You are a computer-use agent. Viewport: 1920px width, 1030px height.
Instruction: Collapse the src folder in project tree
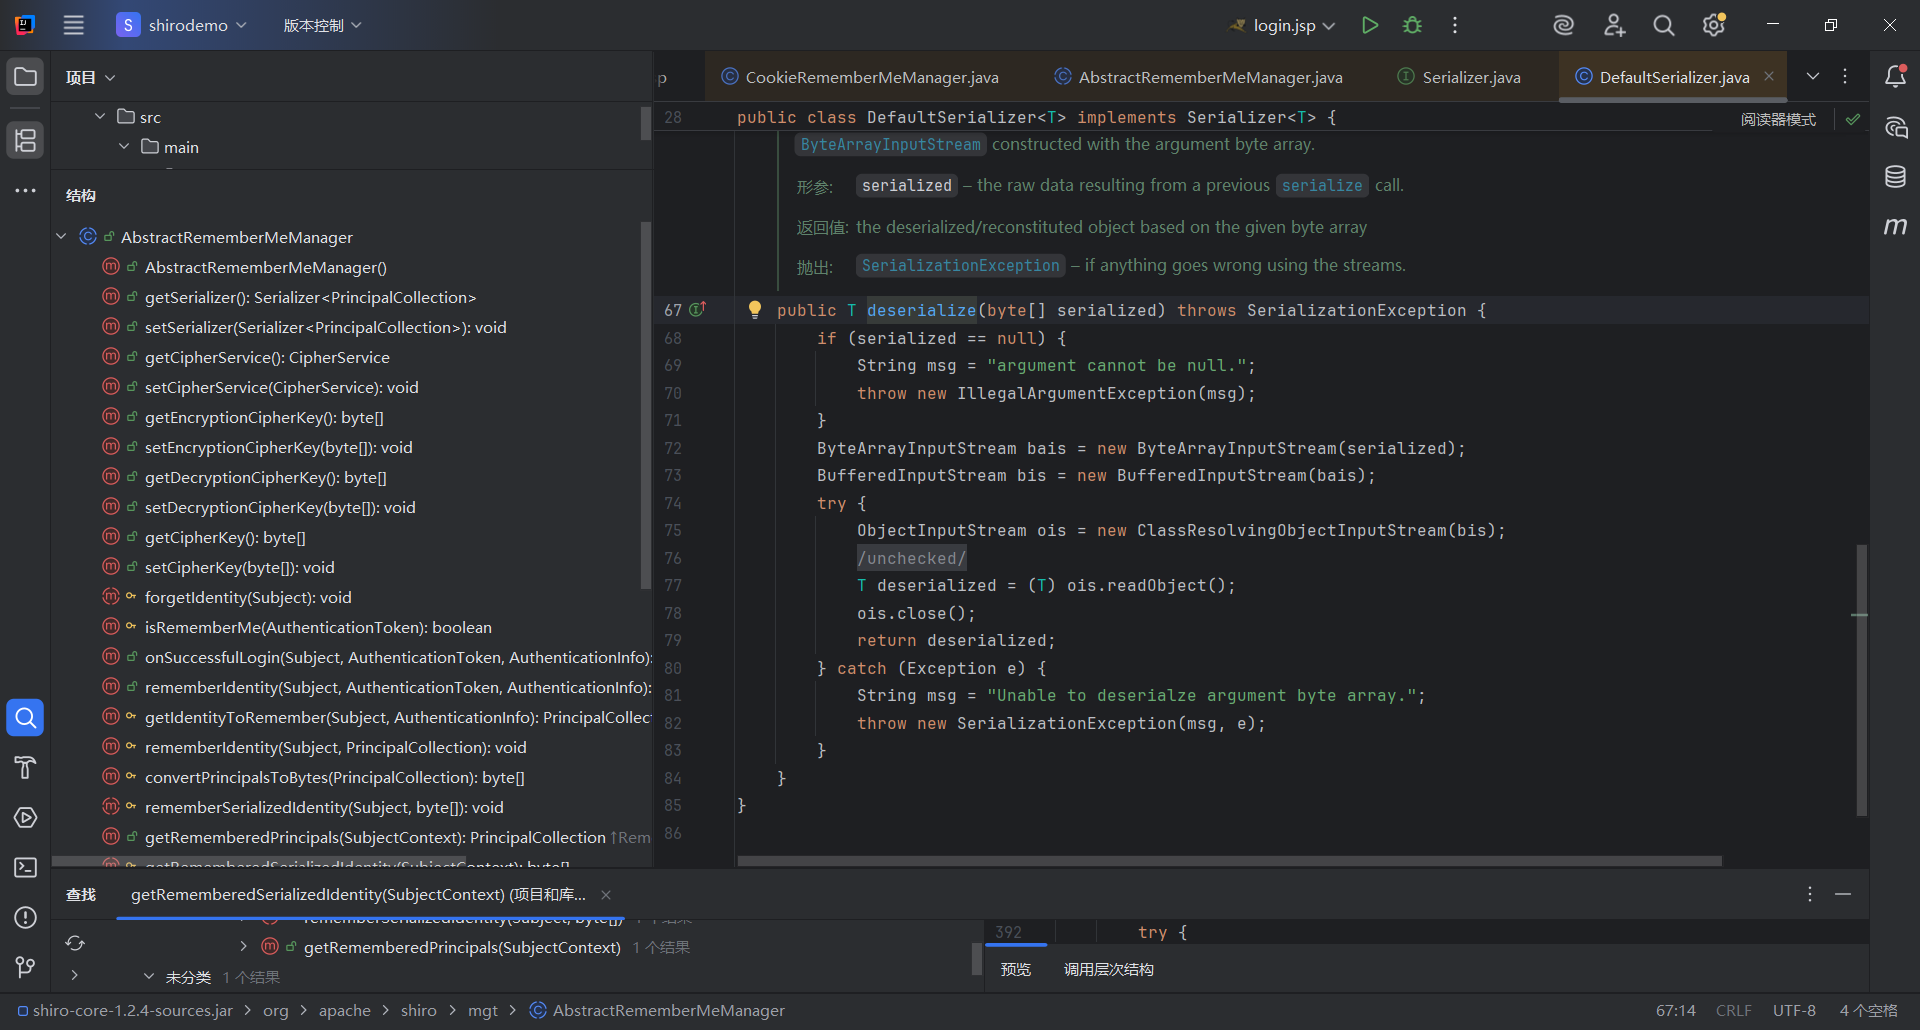100,117
